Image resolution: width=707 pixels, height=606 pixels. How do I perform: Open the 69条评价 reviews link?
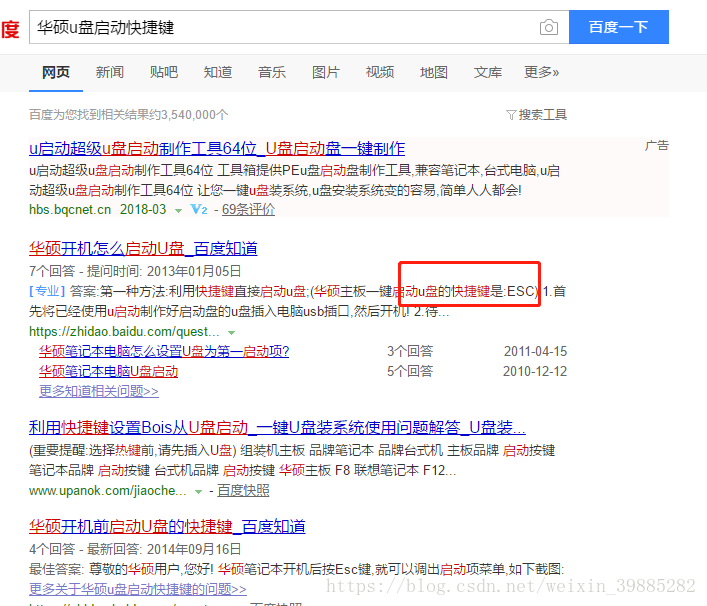click(x=248, y=210)
